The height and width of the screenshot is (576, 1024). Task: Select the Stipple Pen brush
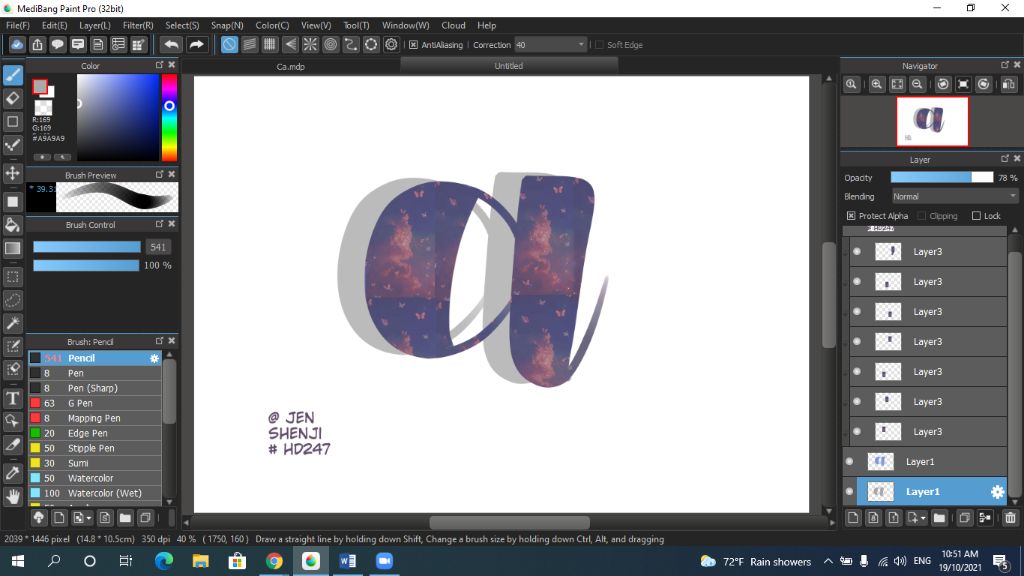pos(95,448)
